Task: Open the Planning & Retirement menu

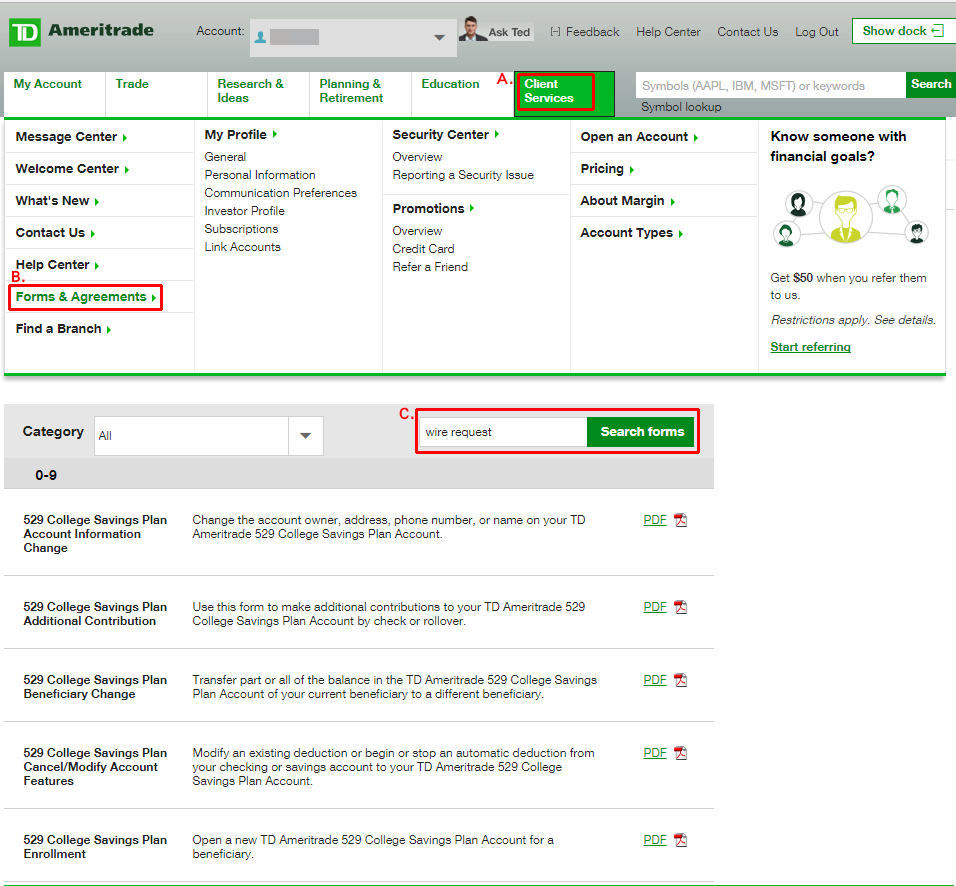Action: [349, 91]
